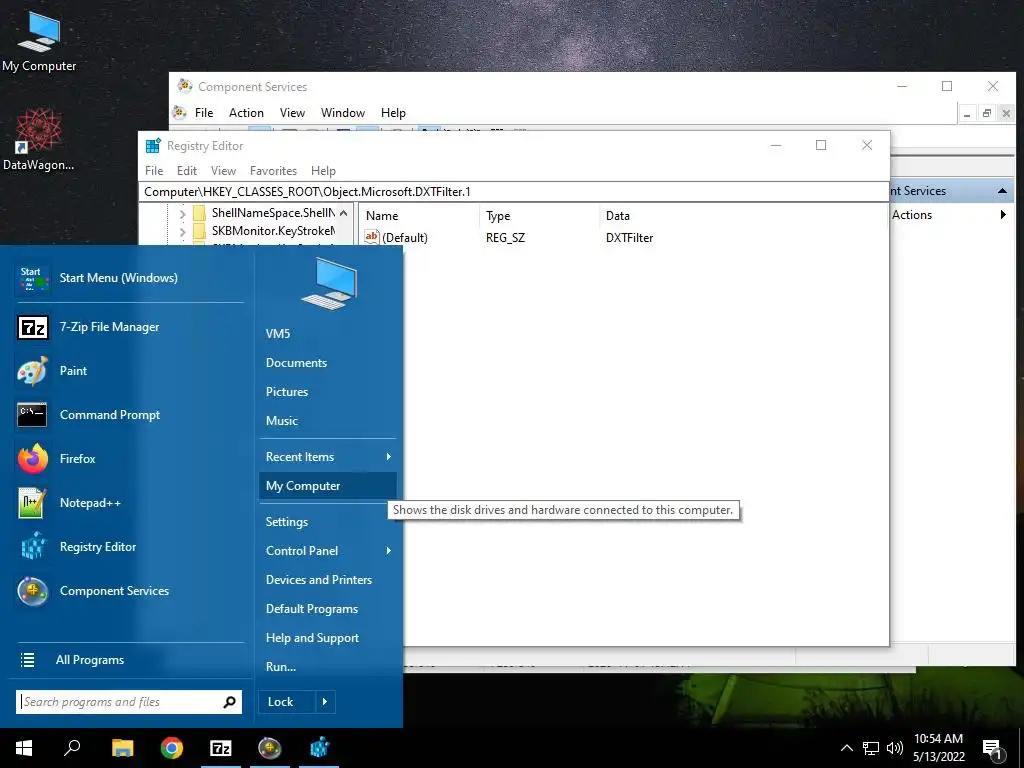Show hidden tray icons chevron

(x=846, y=748)
